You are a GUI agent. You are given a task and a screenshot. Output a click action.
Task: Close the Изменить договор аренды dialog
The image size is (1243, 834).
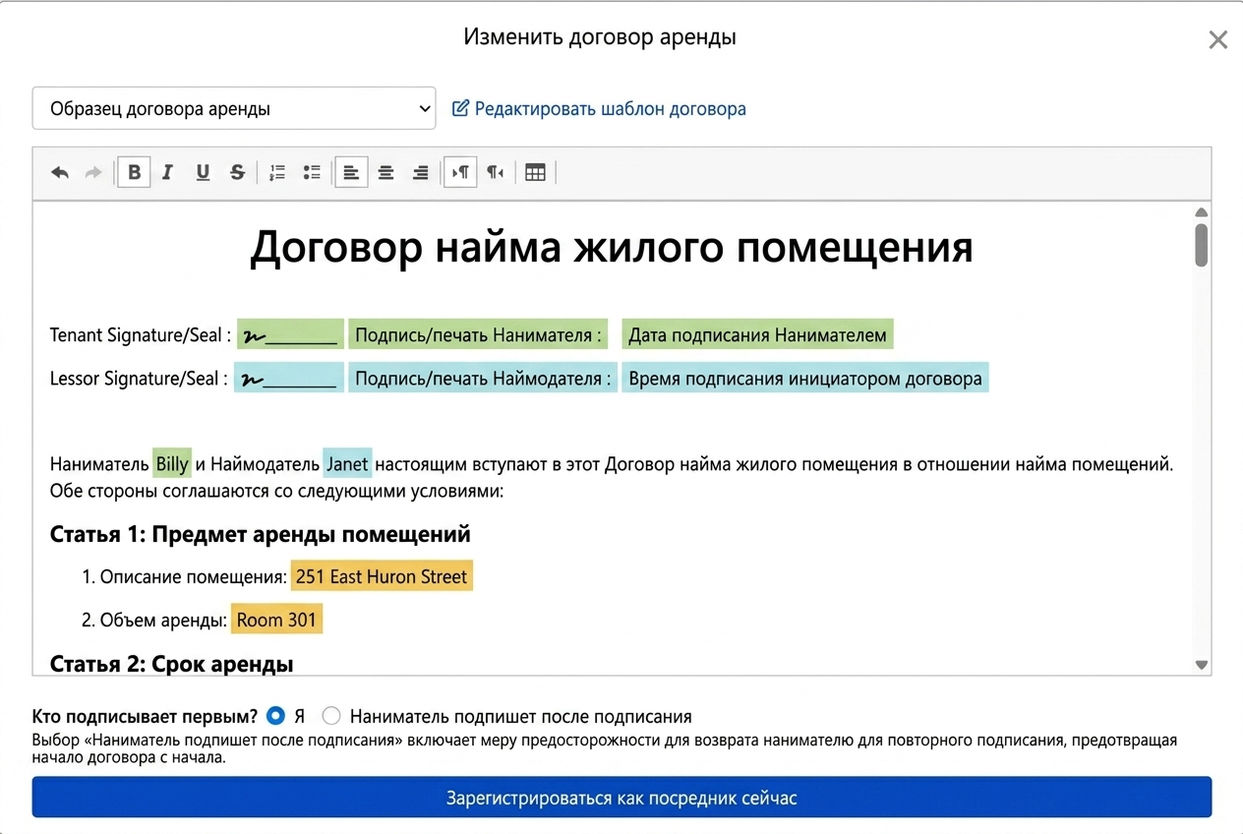1217,40
